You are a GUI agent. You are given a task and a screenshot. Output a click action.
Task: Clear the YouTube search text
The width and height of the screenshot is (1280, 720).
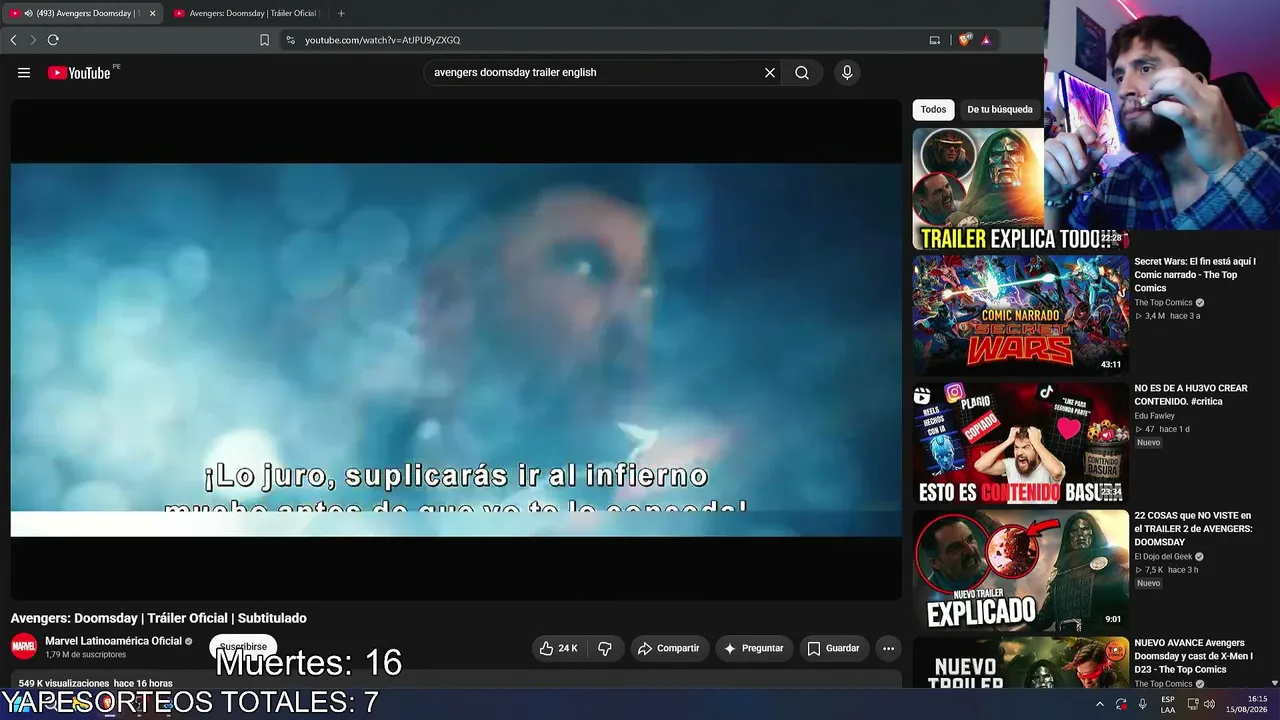click(x=770, y=73)
